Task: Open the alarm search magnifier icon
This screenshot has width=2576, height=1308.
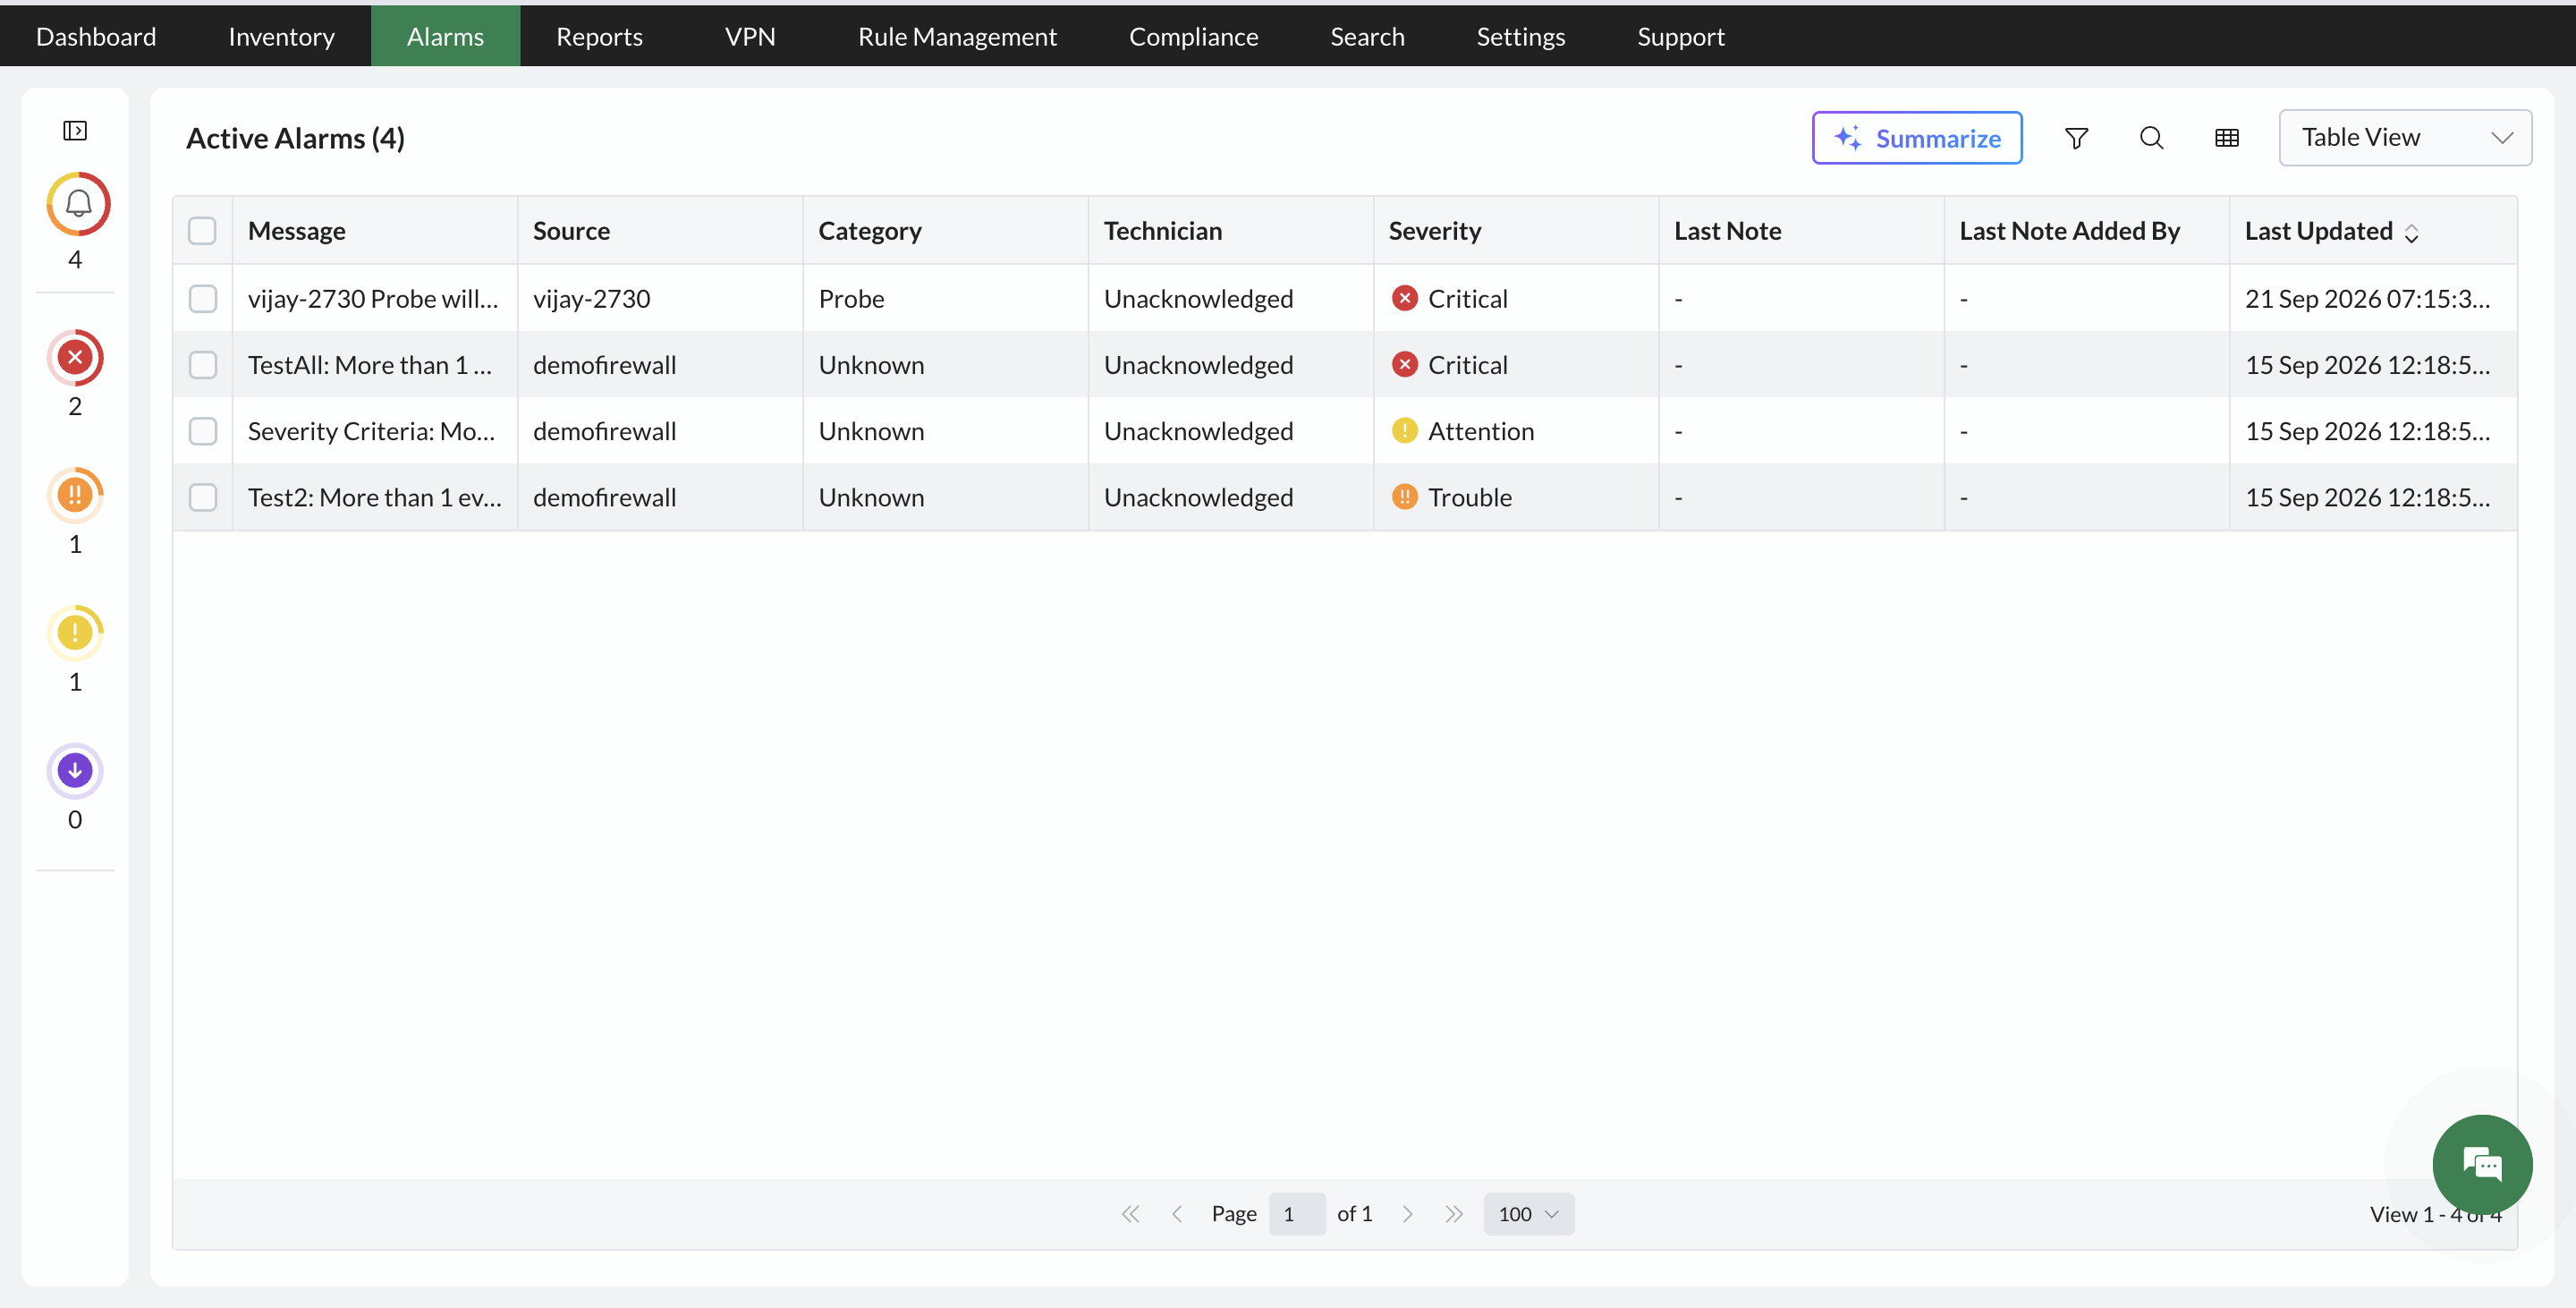Action: pyautogui.click(x=2151, y=138)
